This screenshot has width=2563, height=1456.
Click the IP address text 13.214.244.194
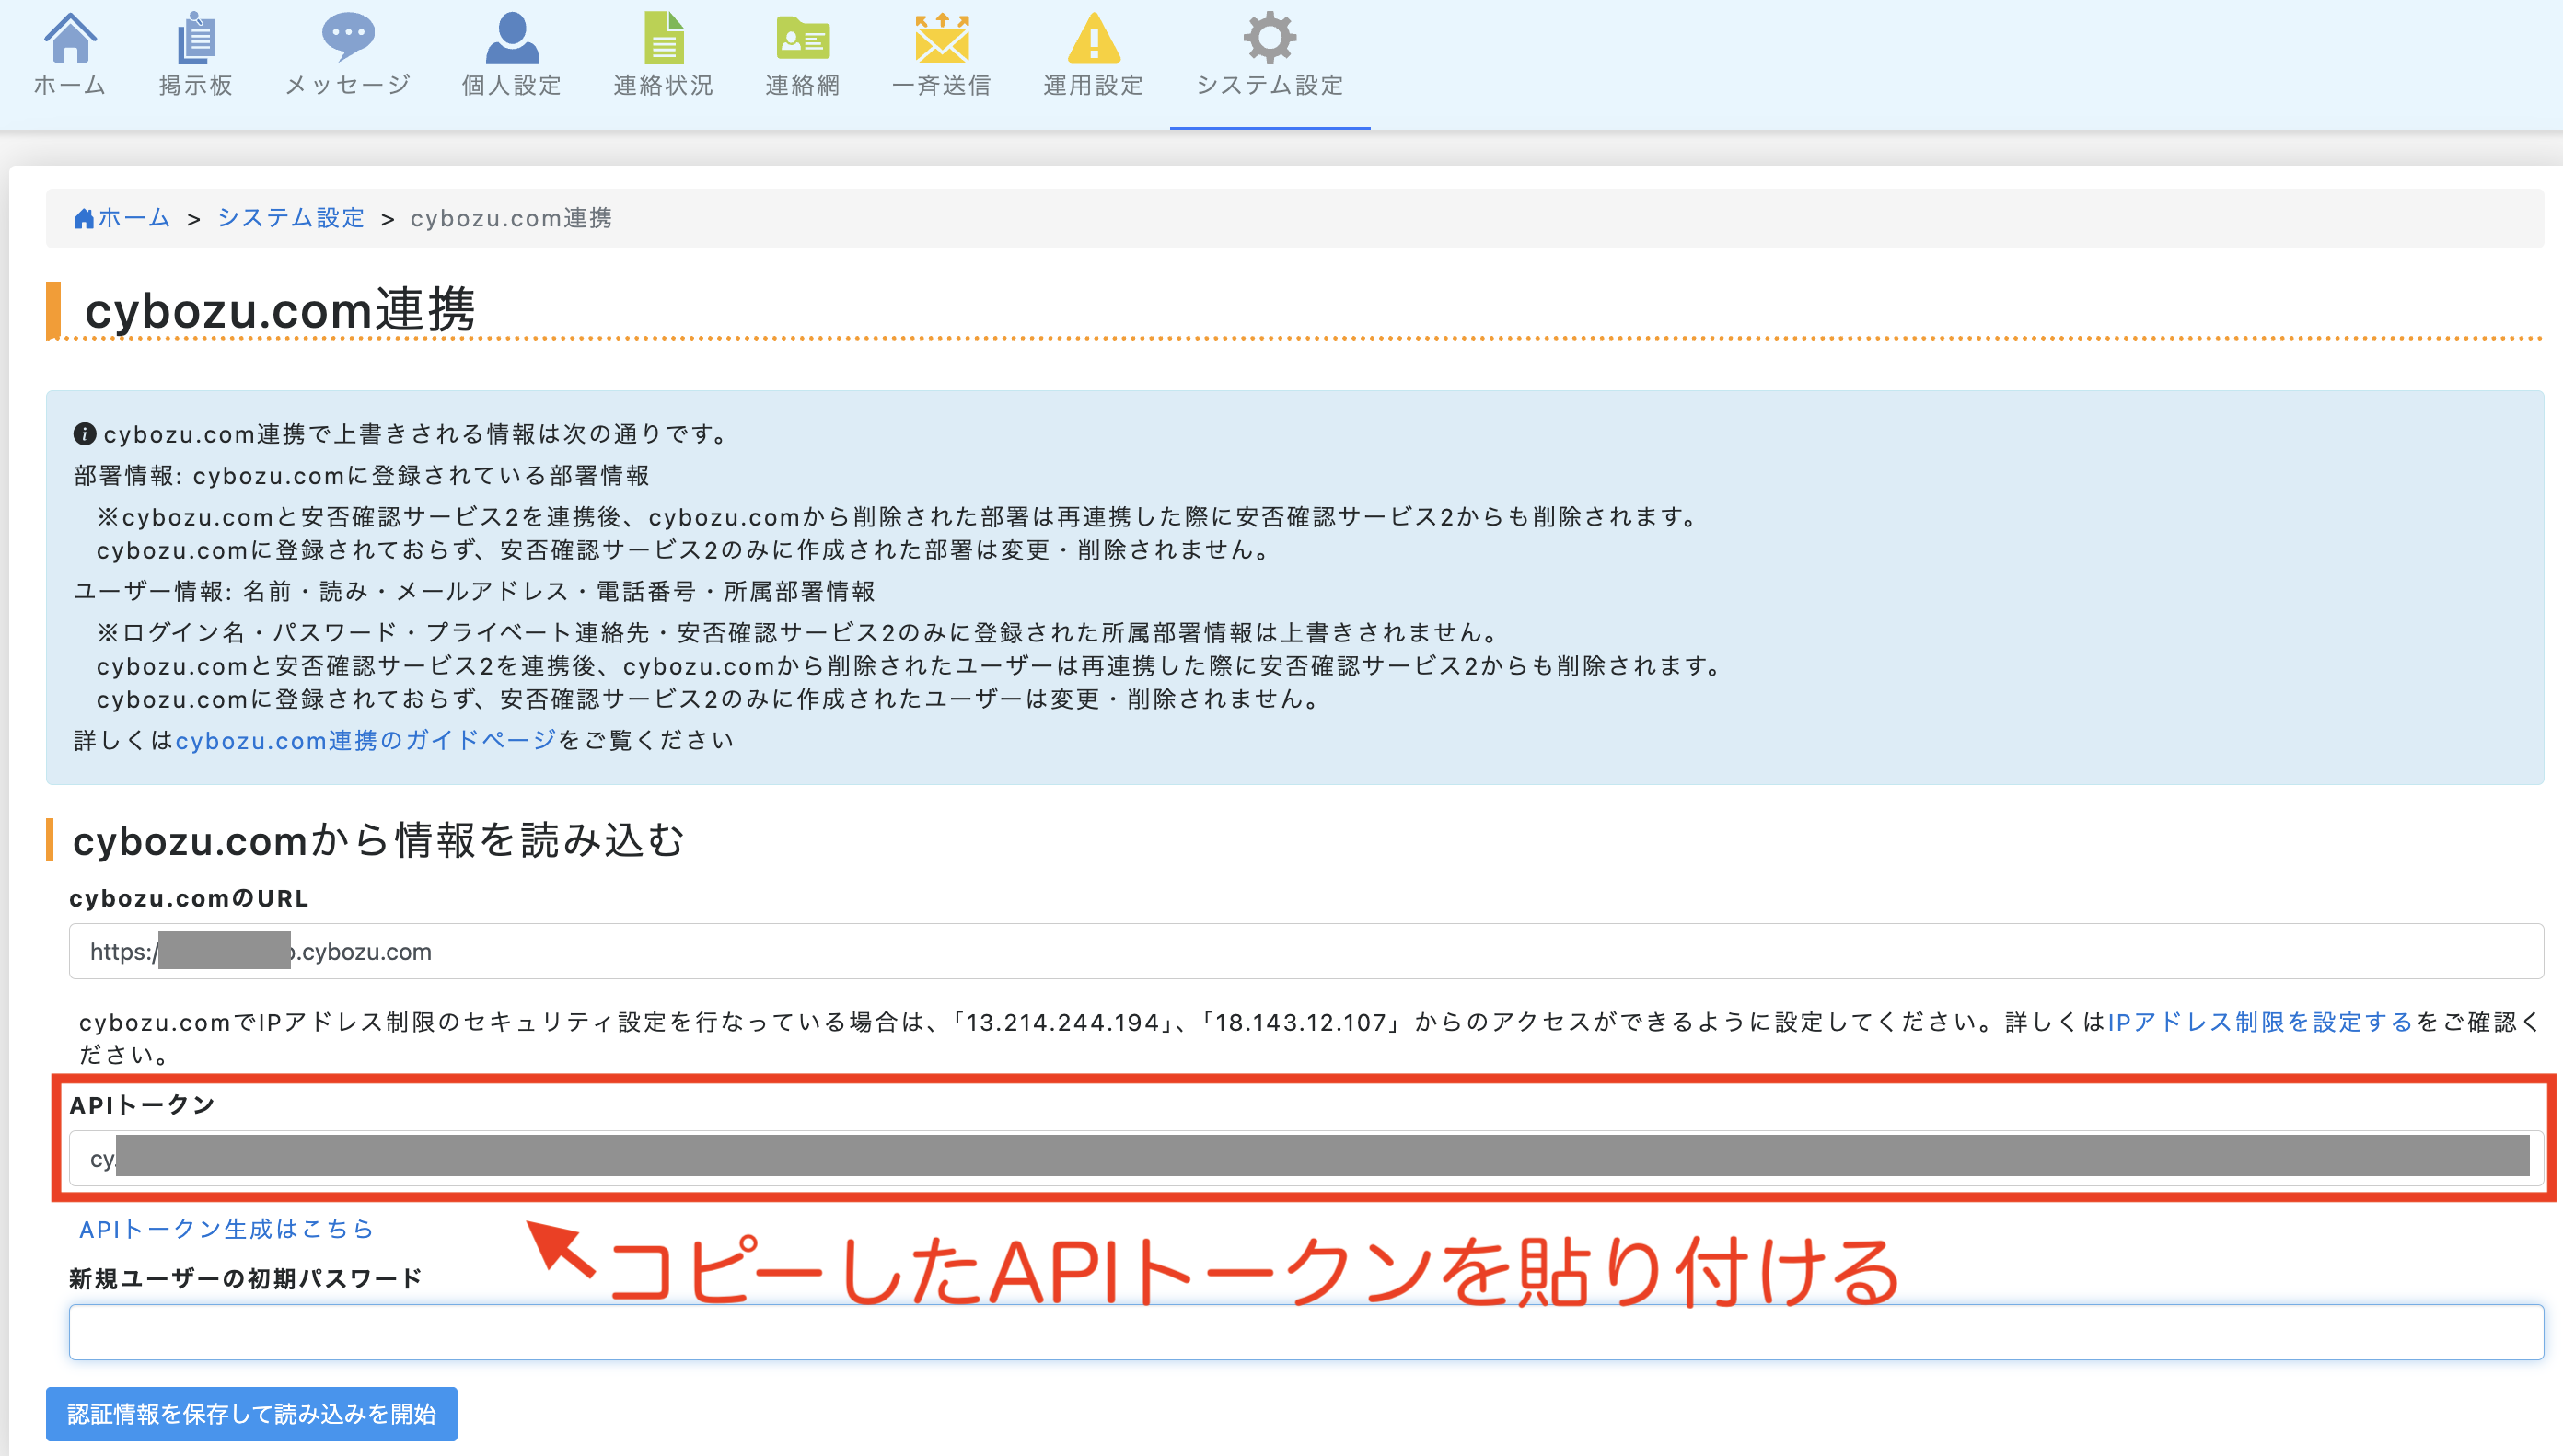pos(1063,1022)
